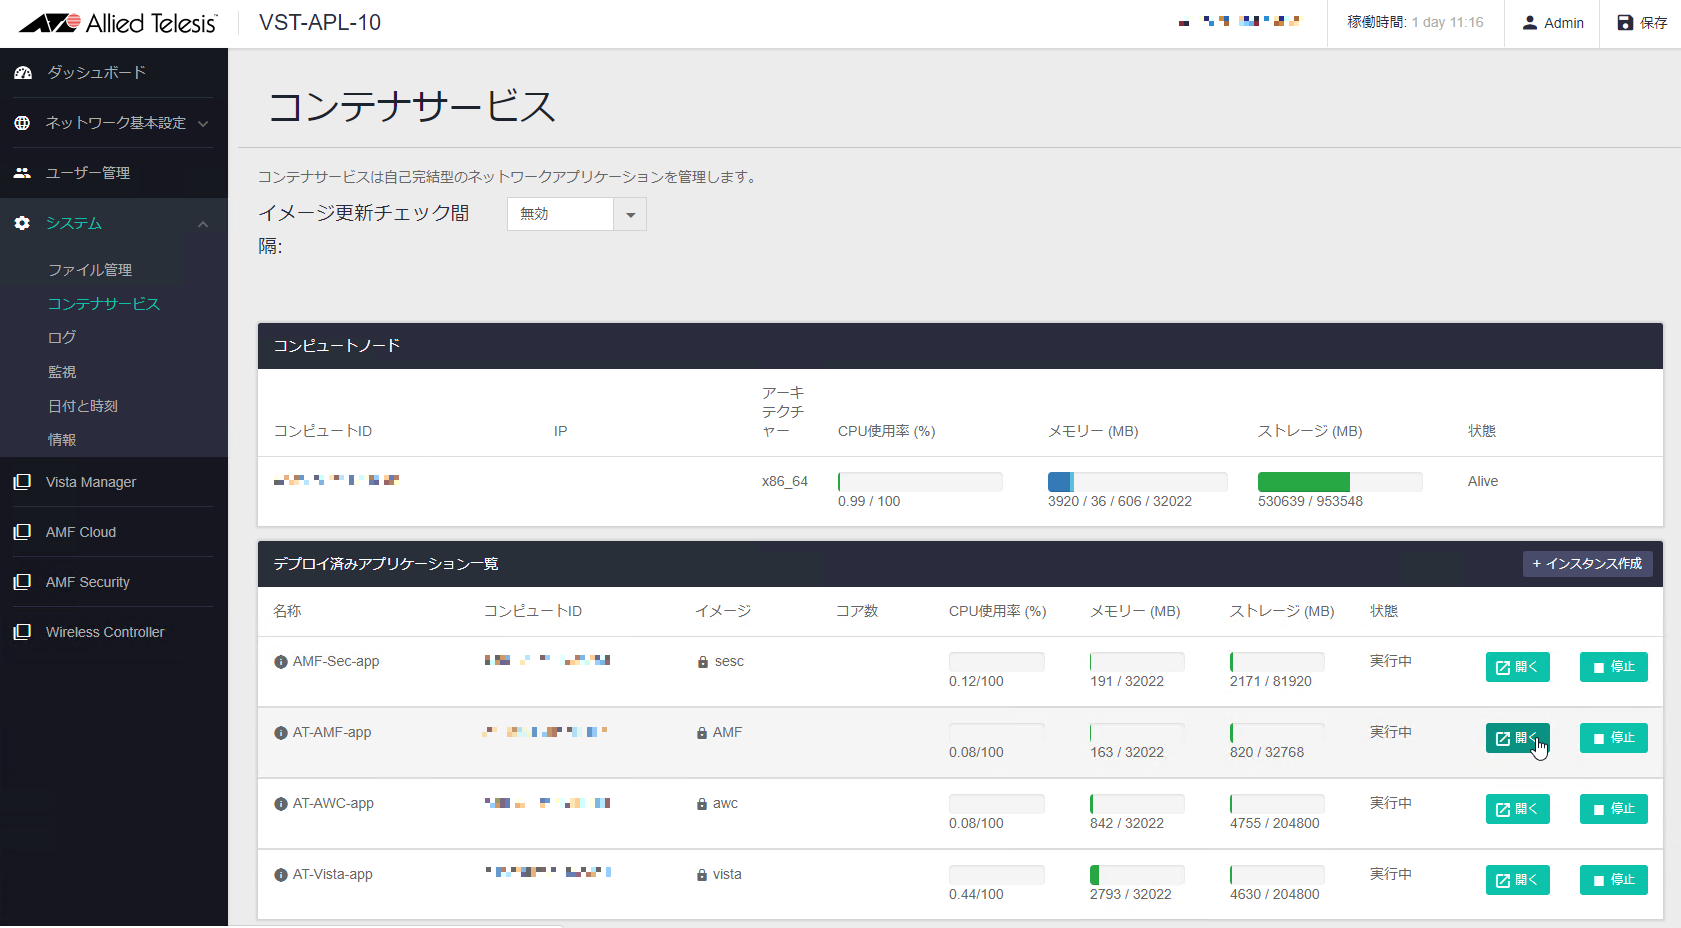Click the Wireless Controller sidebar icon
Viewport: 1681px width, 928px height.
(22, 632)
